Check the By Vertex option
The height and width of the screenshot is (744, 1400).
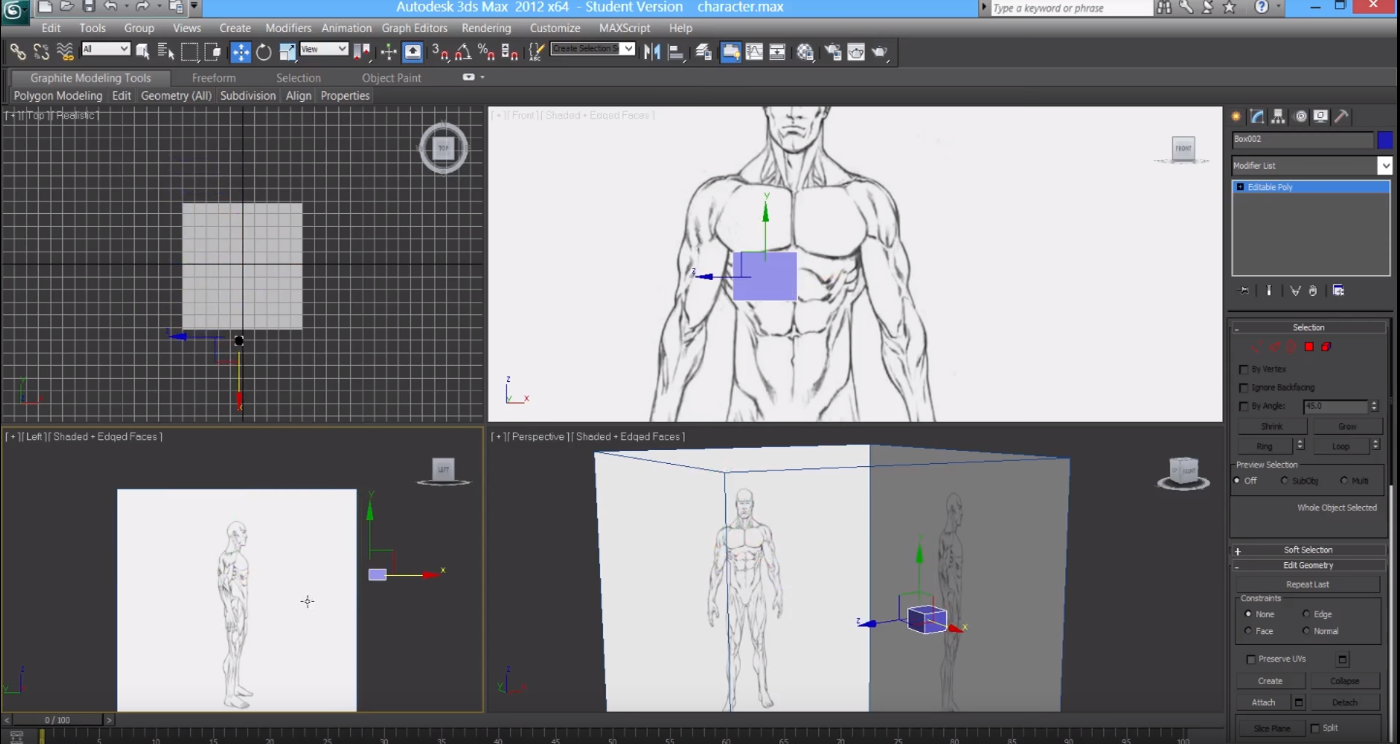click(x=1243, y=368)
